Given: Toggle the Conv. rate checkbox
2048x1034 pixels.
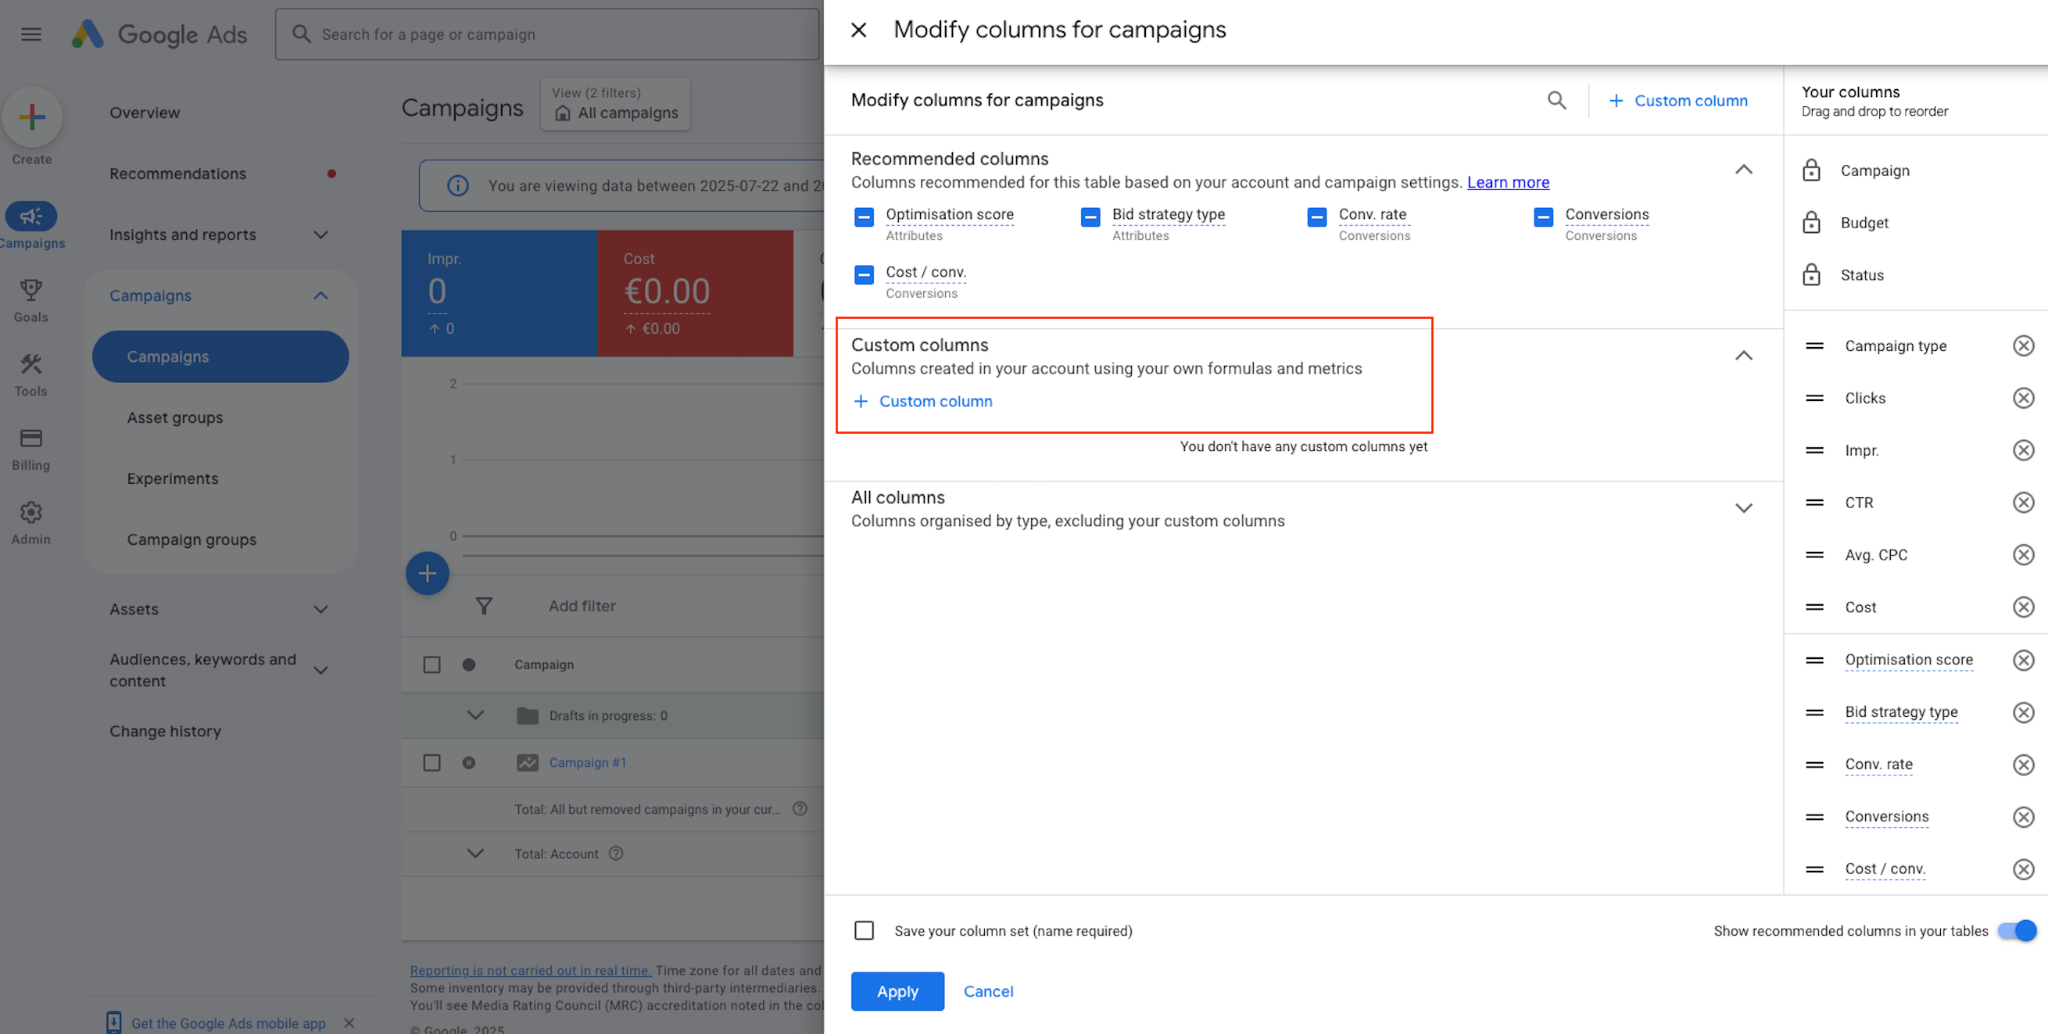Looking at the screenshot, I should click(1317, 217).
